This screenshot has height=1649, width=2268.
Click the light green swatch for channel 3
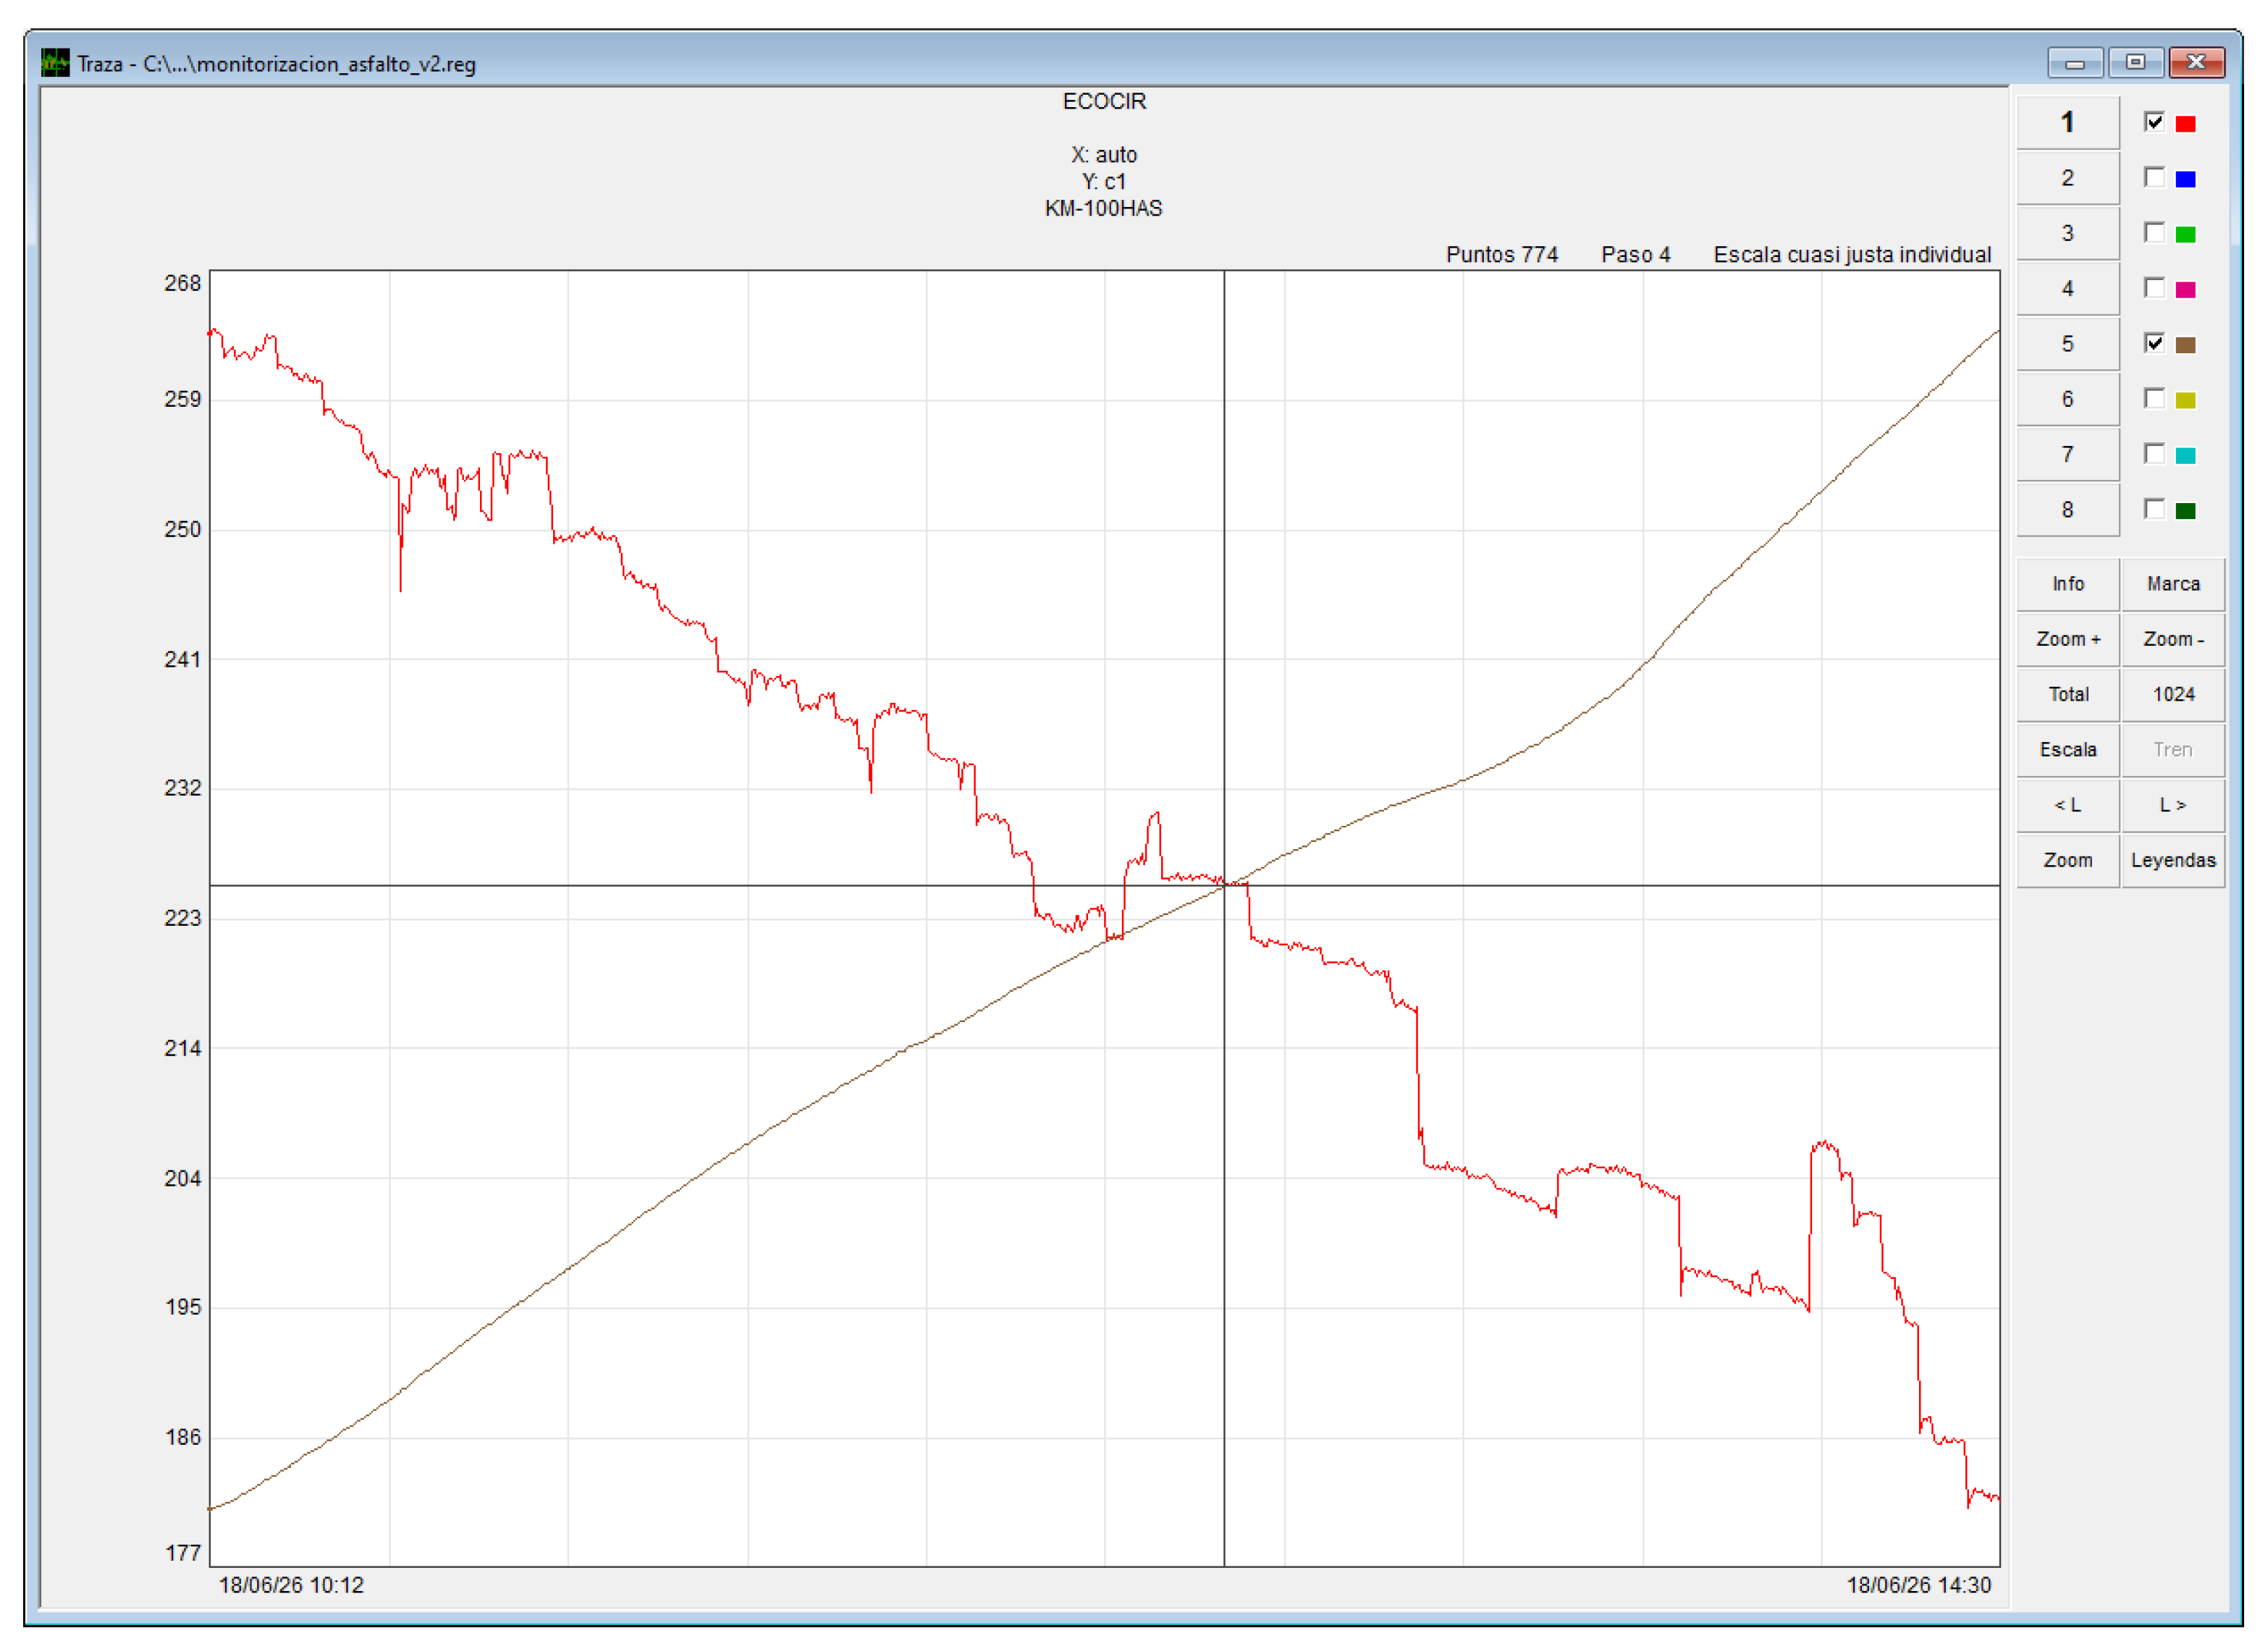pyautogui.click(x=2186, y=234)
